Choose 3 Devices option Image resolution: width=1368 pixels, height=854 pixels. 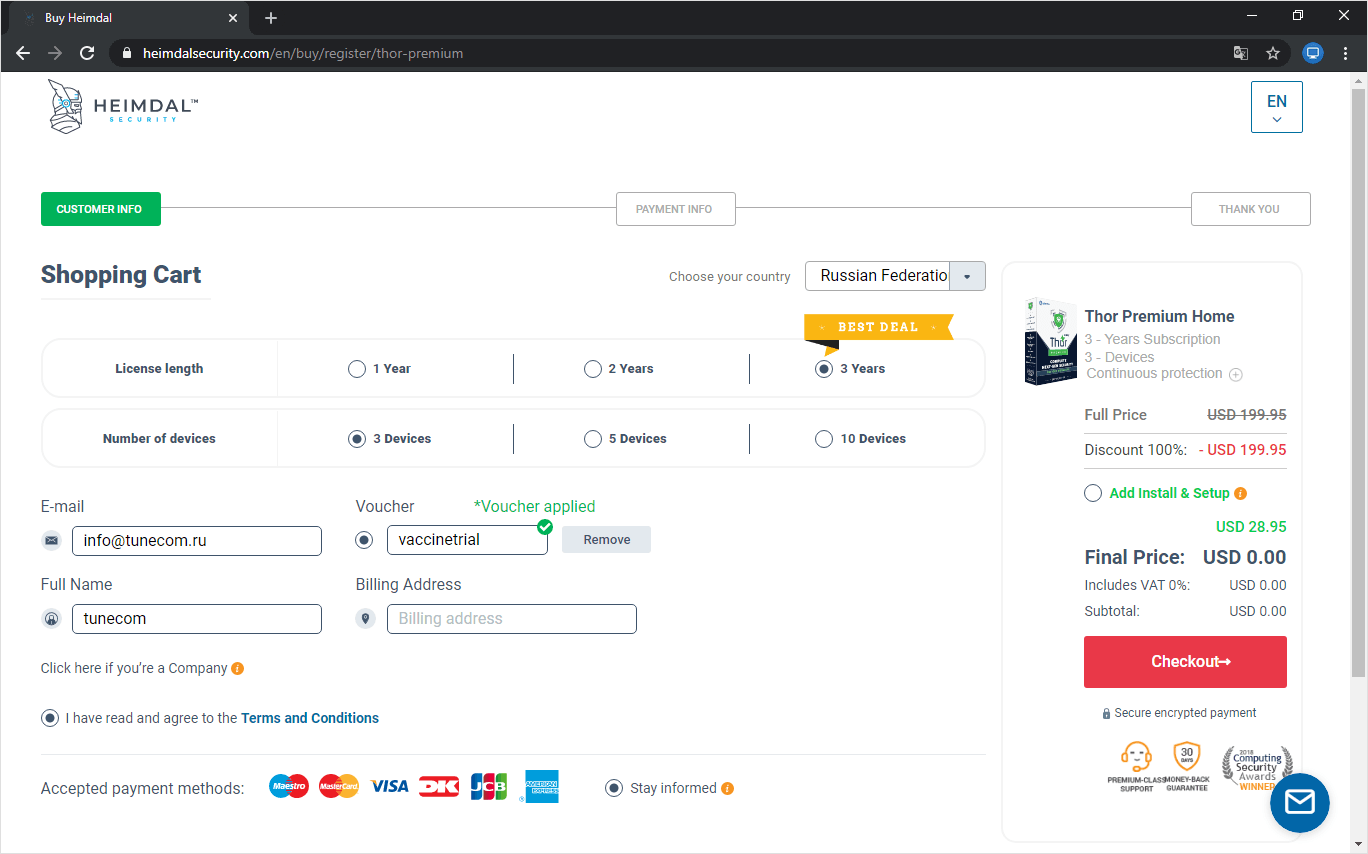point(357,439)
